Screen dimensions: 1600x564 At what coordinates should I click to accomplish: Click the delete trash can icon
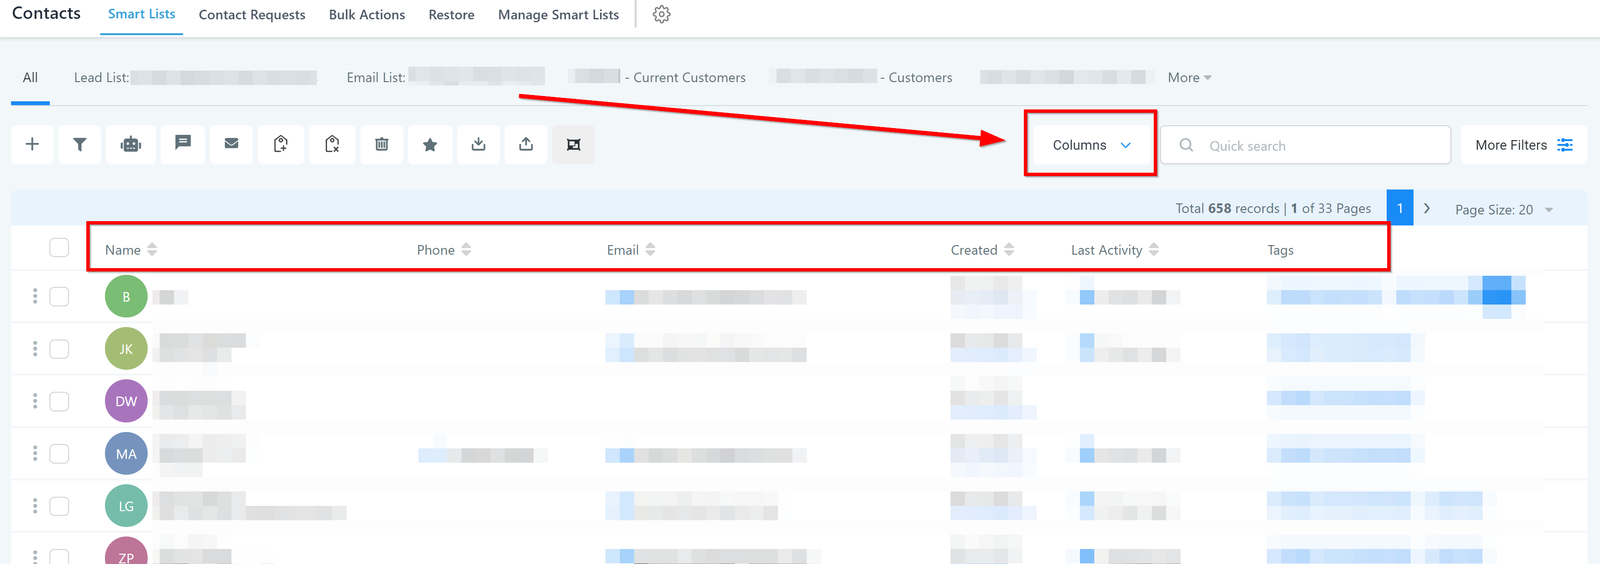pos(382,145)
